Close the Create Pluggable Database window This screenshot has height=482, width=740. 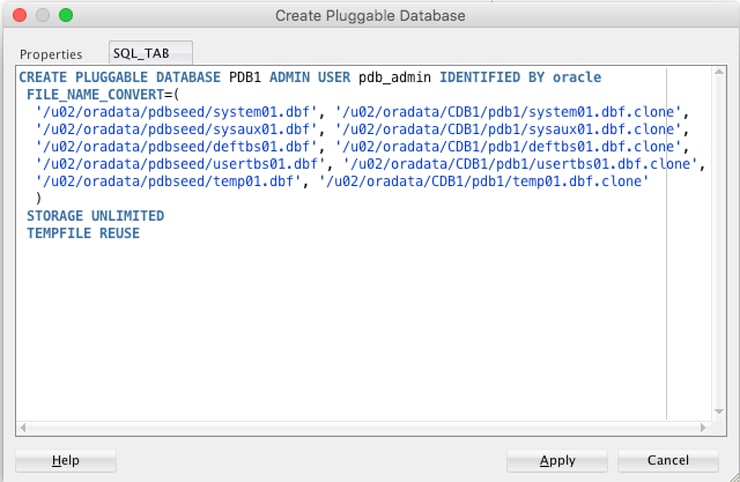pos(20,15)
